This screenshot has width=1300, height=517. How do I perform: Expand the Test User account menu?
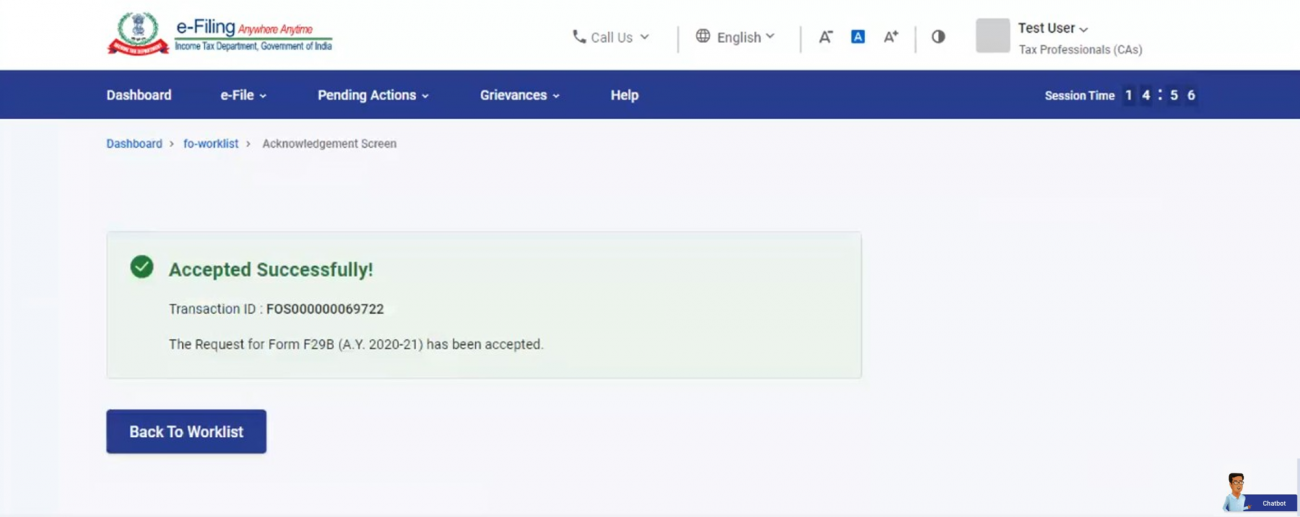[x=1053, y=29]
